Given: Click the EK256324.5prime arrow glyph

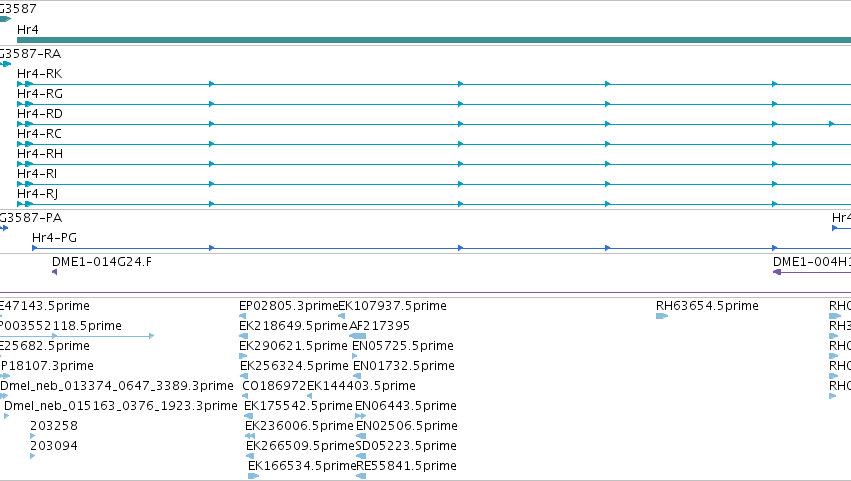Looking at the screenshot, I should (244, 376).
